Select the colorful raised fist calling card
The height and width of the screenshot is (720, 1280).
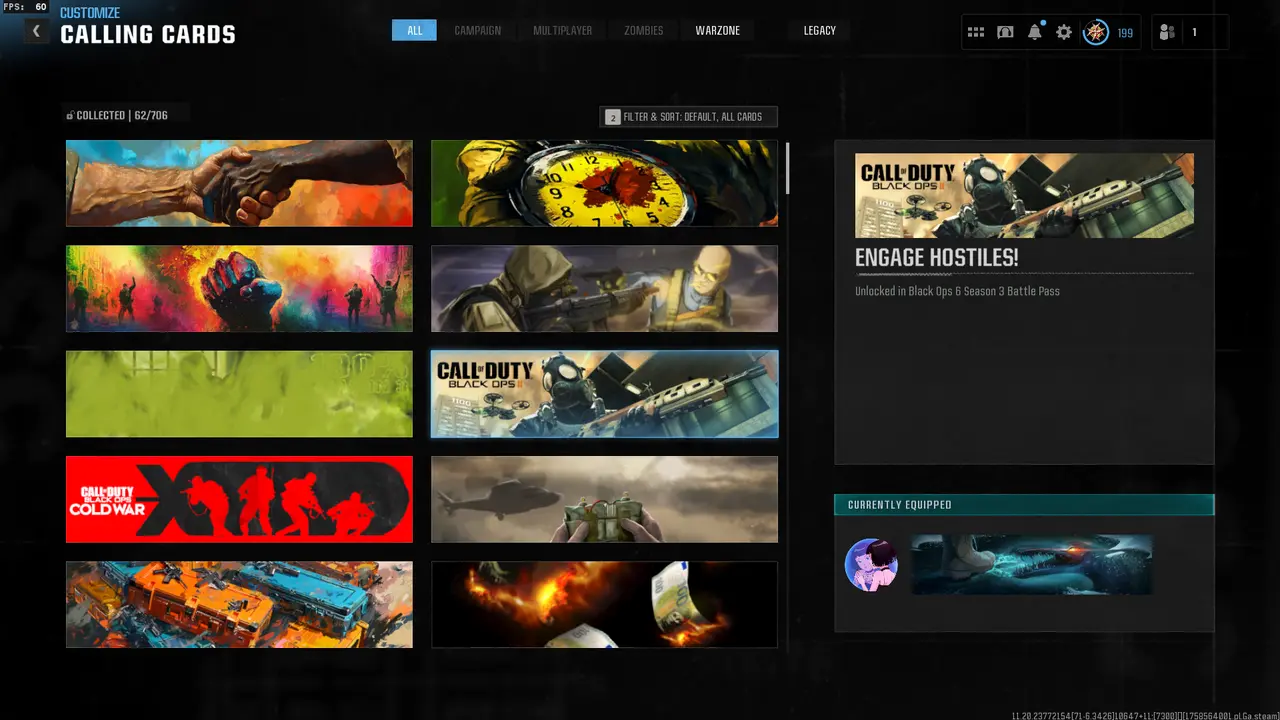(239, 288)
